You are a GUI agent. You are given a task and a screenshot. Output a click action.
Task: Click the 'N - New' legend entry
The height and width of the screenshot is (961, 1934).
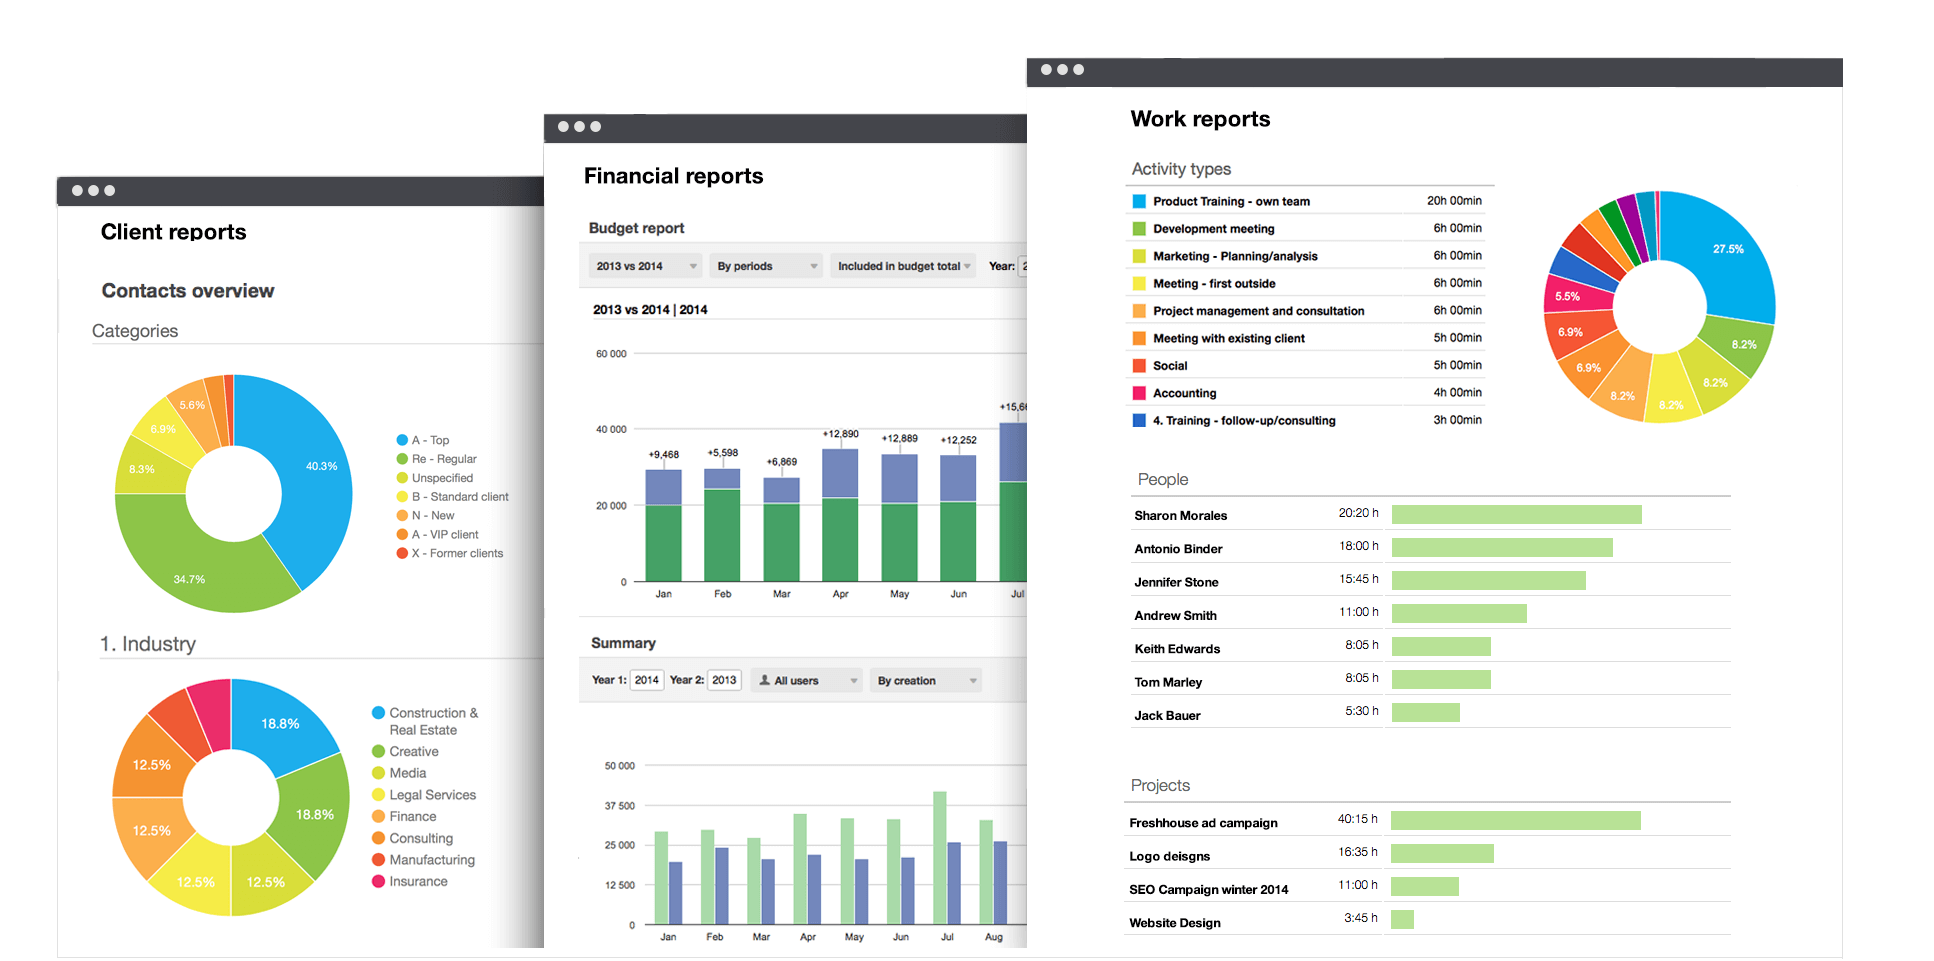tap(426, 516)
